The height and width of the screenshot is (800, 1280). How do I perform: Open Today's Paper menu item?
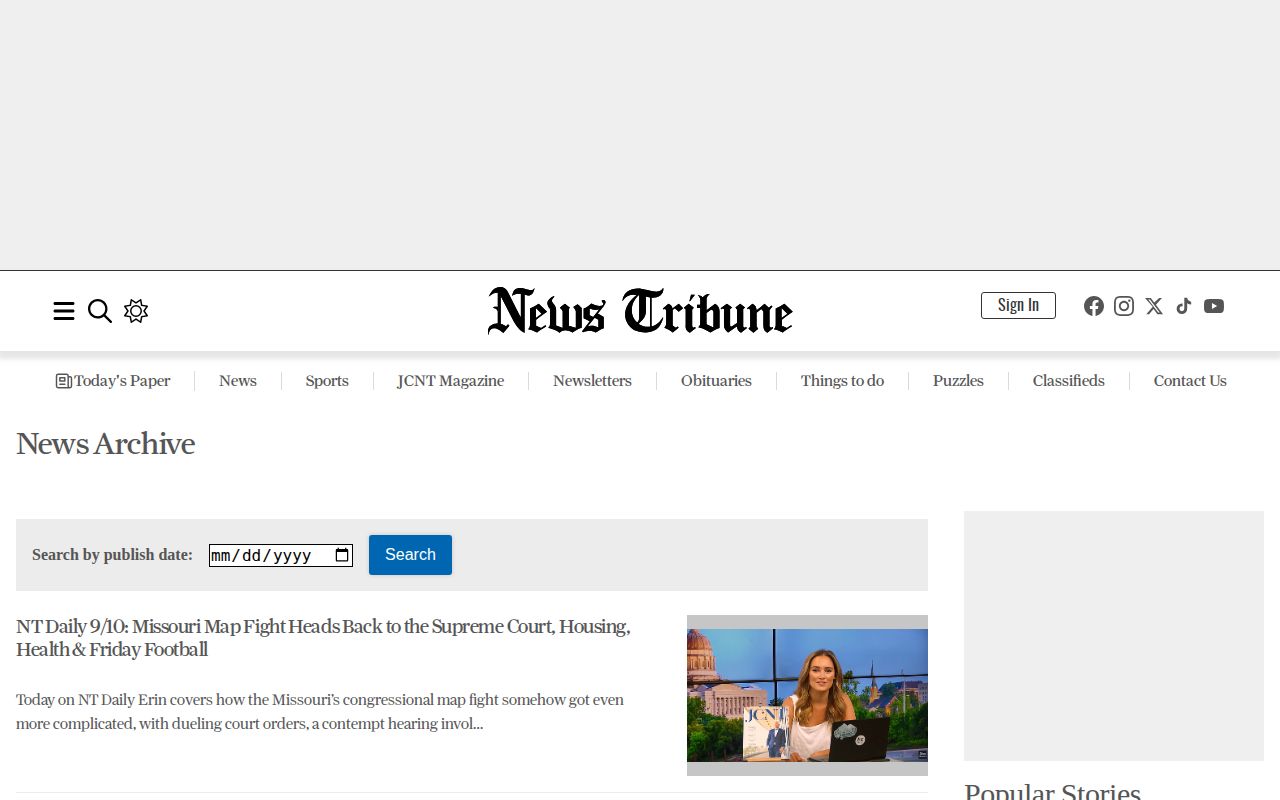(x=113, y=381)
